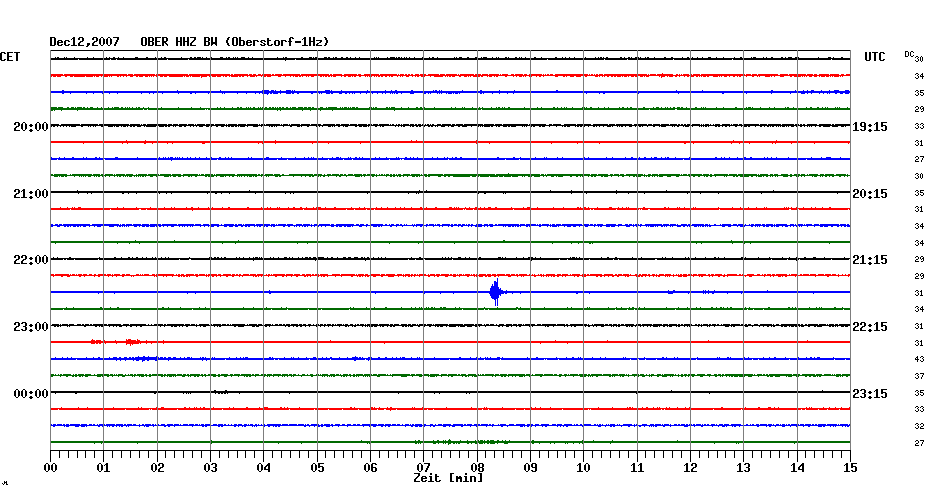930x494 pixels.
Task: Click the 22:15 UTC time label
Action: coord(870,327)
